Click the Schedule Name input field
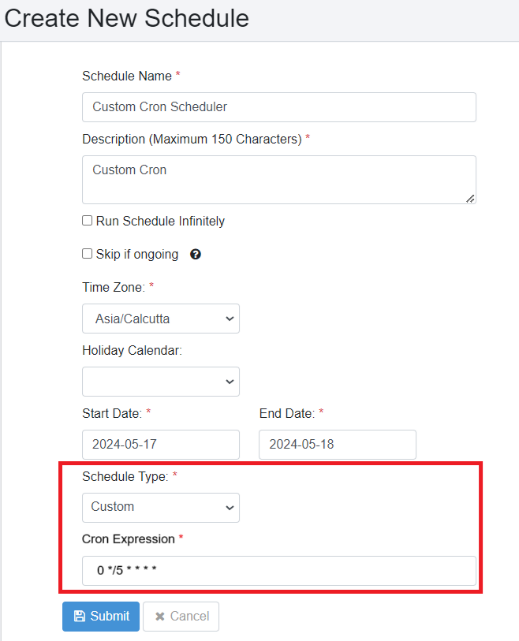 coord(279,107)
